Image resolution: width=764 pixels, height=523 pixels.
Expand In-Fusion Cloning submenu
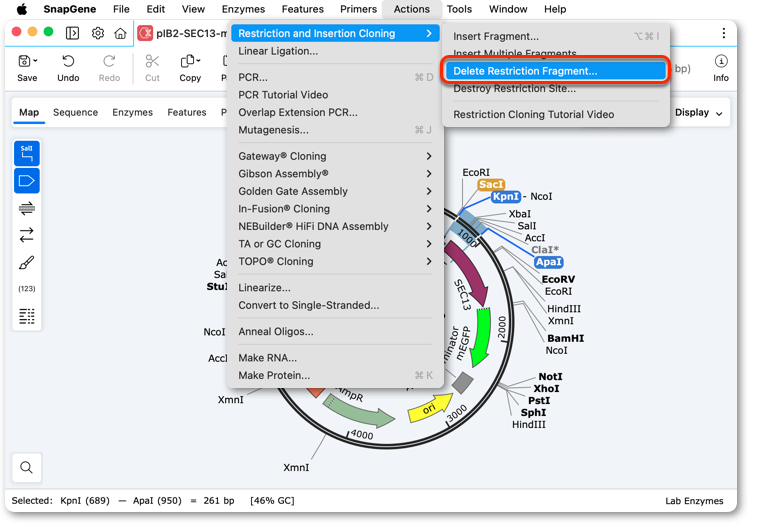coord(335,209)
